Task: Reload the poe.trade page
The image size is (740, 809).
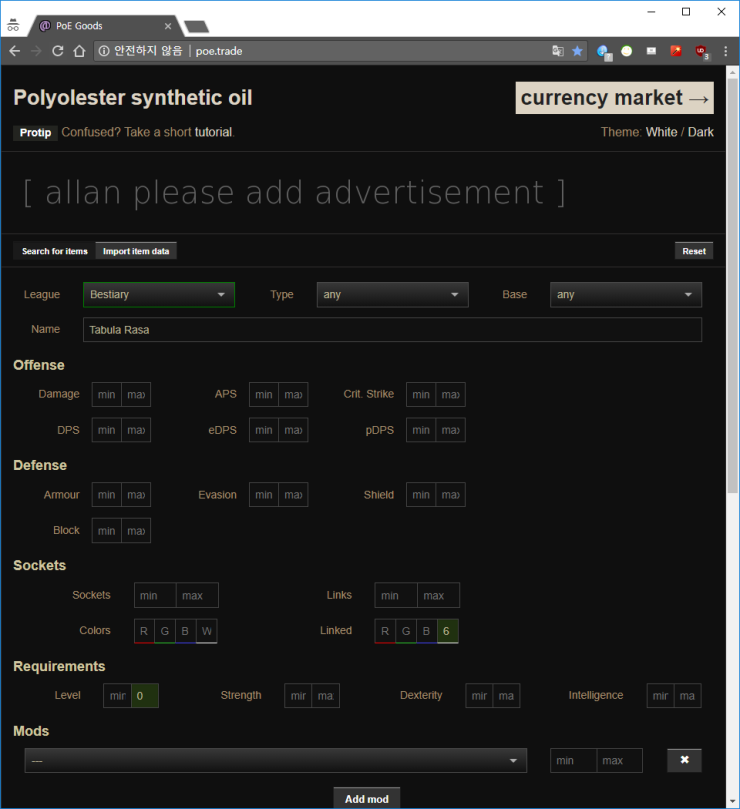Action: (x=58, y=51)
